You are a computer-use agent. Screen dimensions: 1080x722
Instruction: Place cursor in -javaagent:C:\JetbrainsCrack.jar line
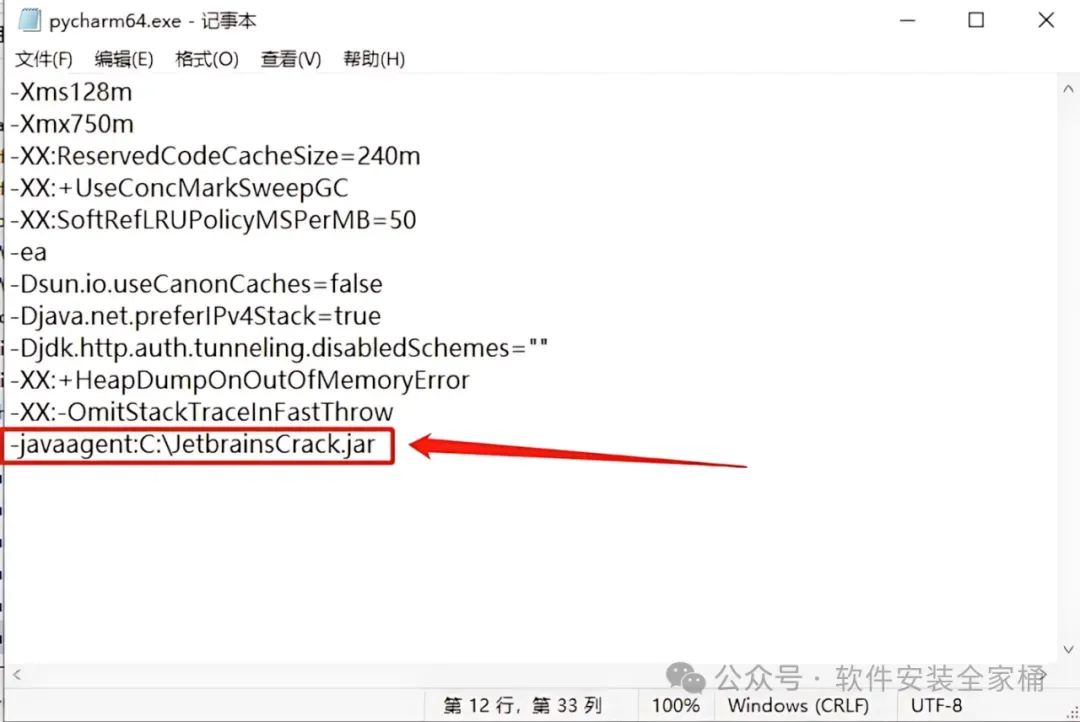point(193,445)
